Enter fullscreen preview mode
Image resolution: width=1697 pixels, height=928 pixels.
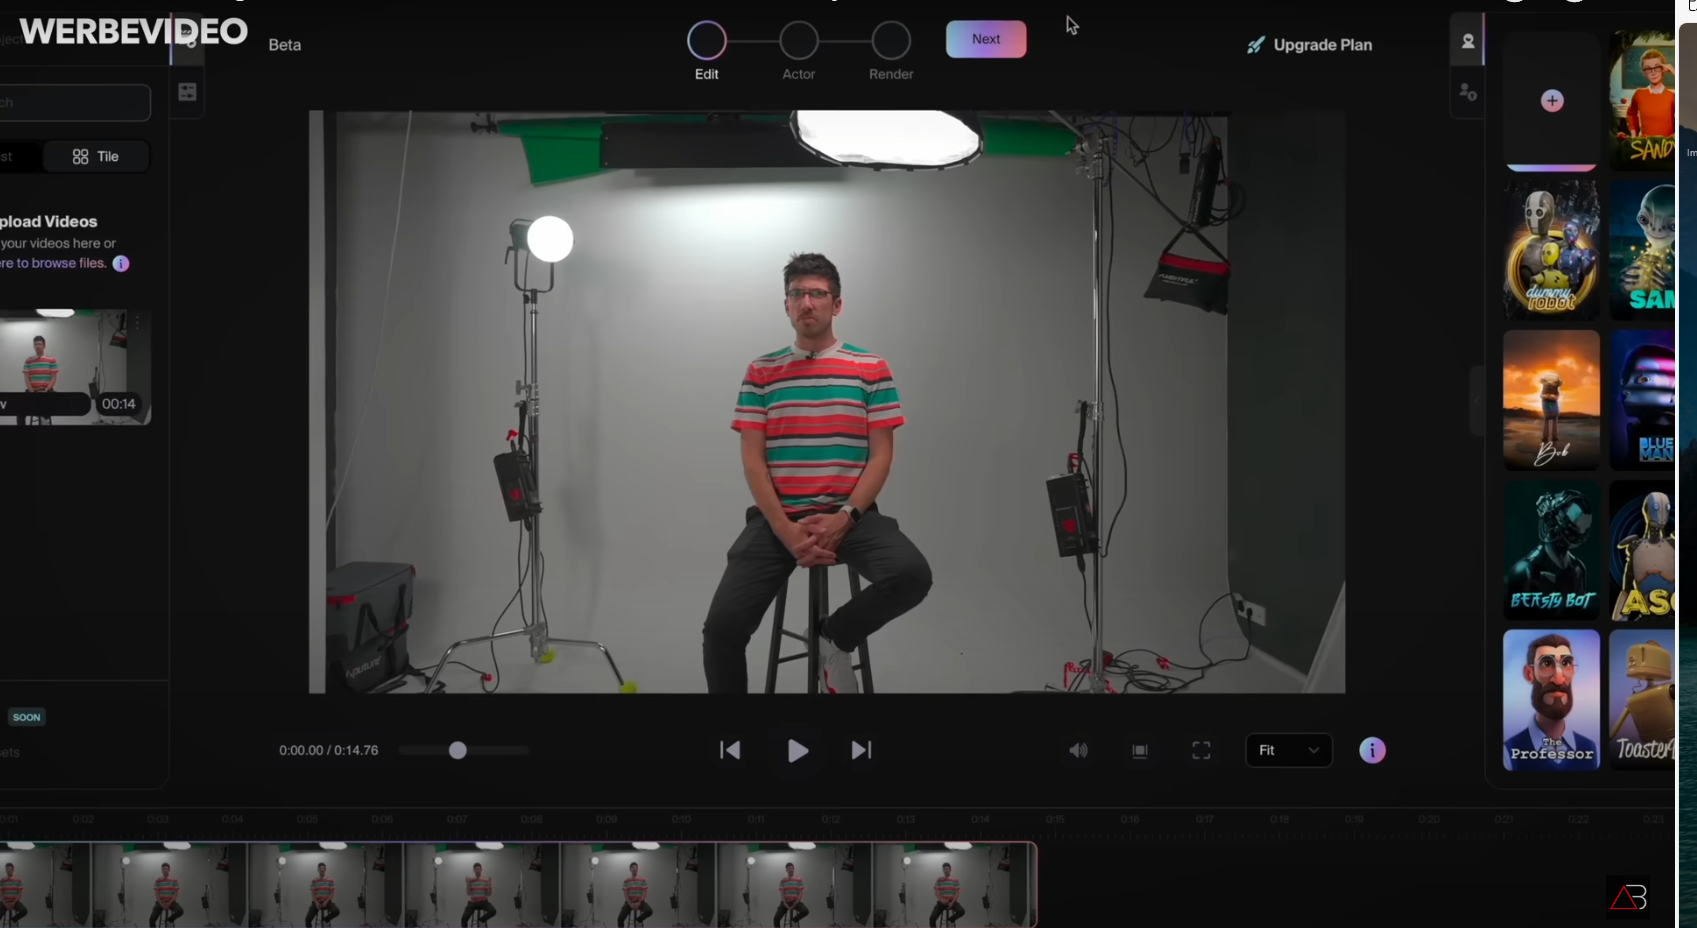point(1201,750)
